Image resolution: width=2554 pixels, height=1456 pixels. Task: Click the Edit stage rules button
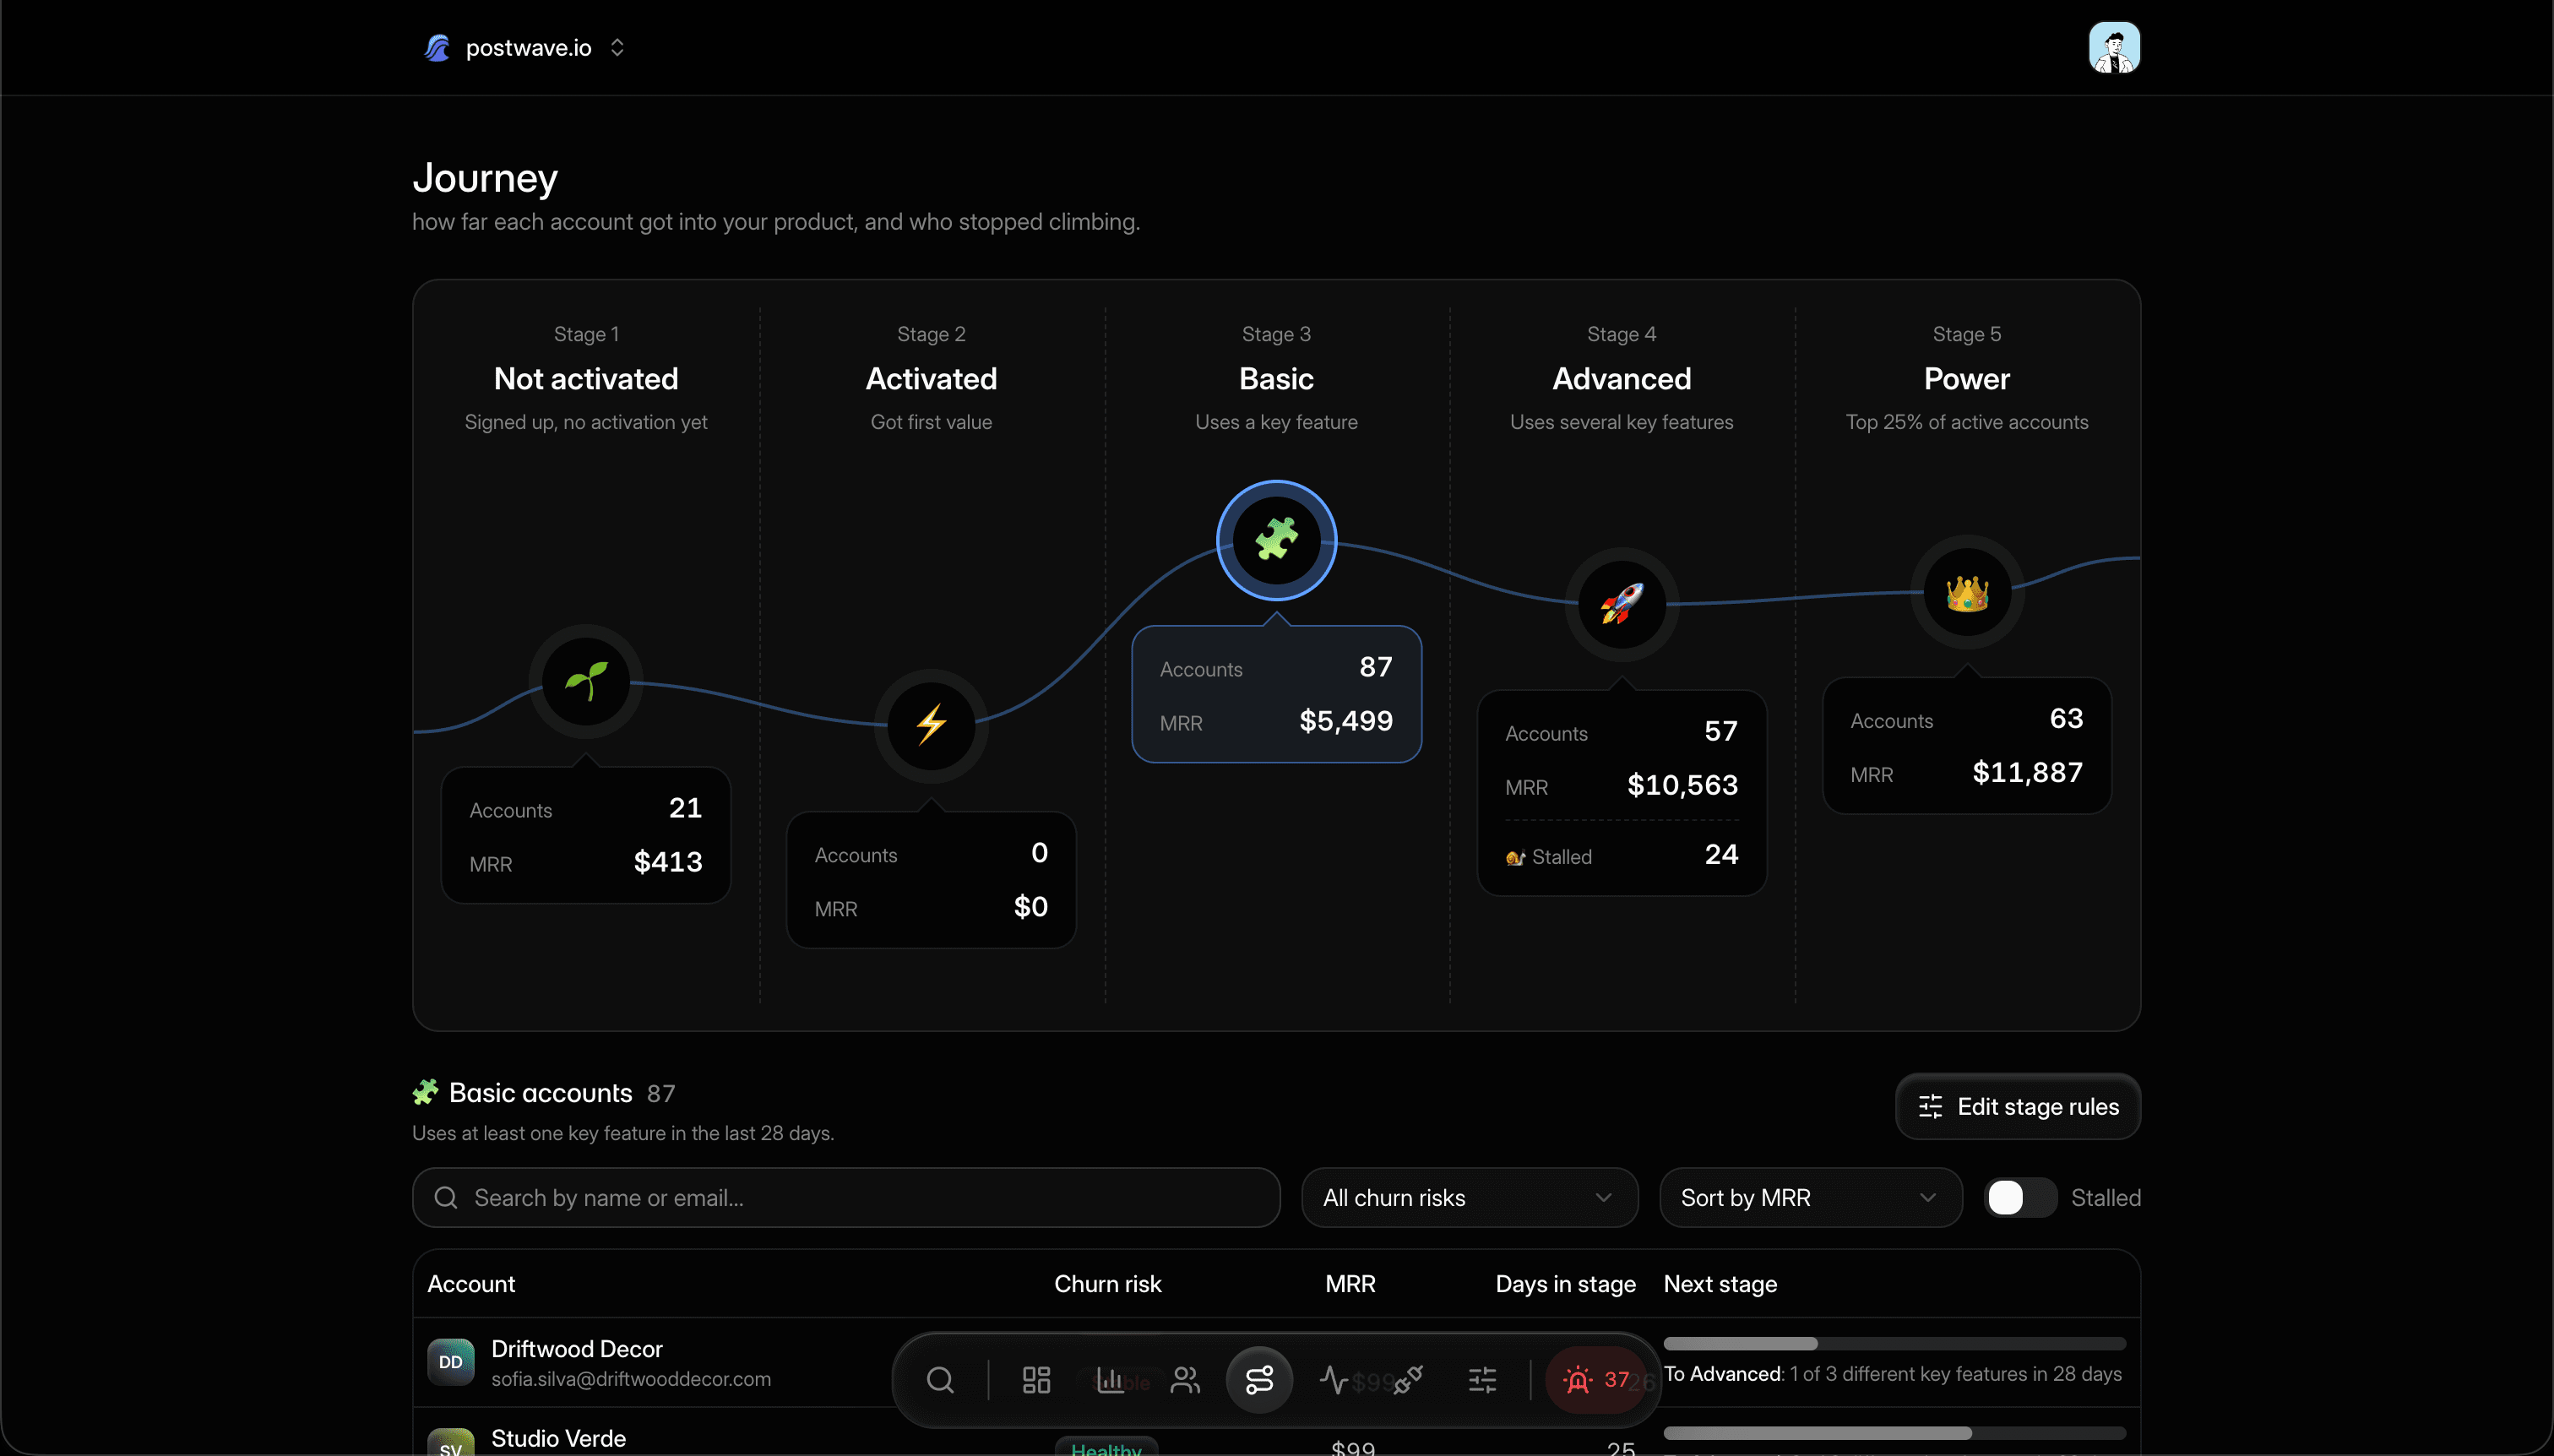tap(2017, 1106)
